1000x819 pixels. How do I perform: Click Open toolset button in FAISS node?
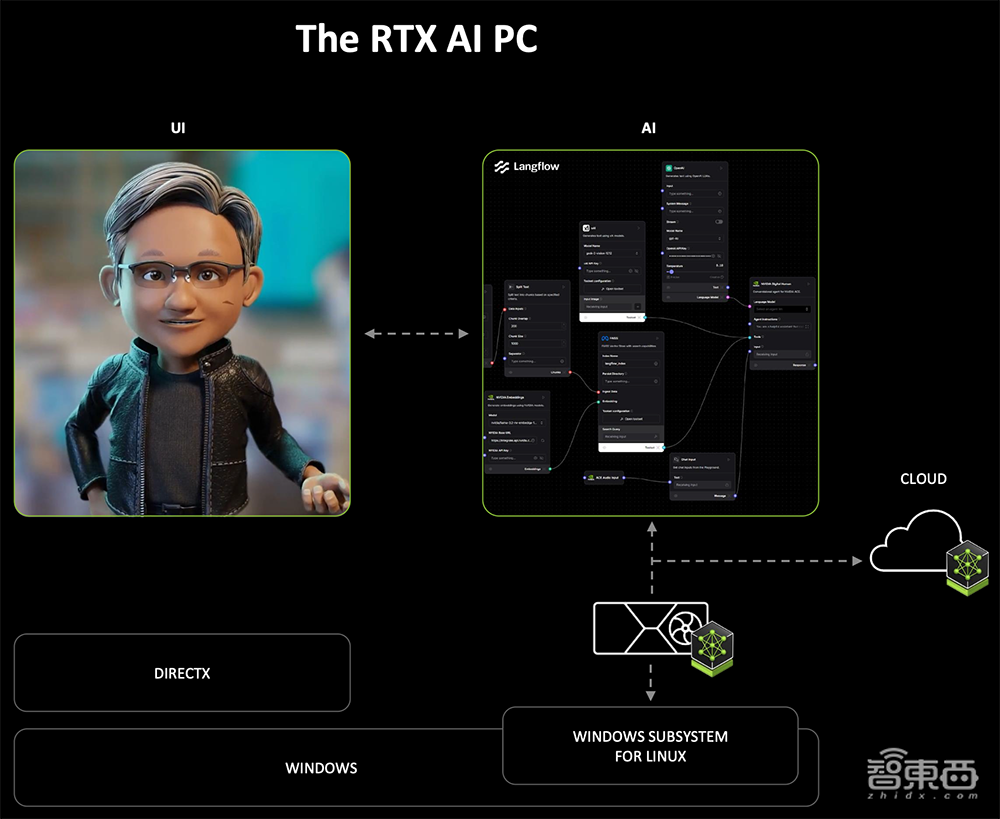click(628, 418)
